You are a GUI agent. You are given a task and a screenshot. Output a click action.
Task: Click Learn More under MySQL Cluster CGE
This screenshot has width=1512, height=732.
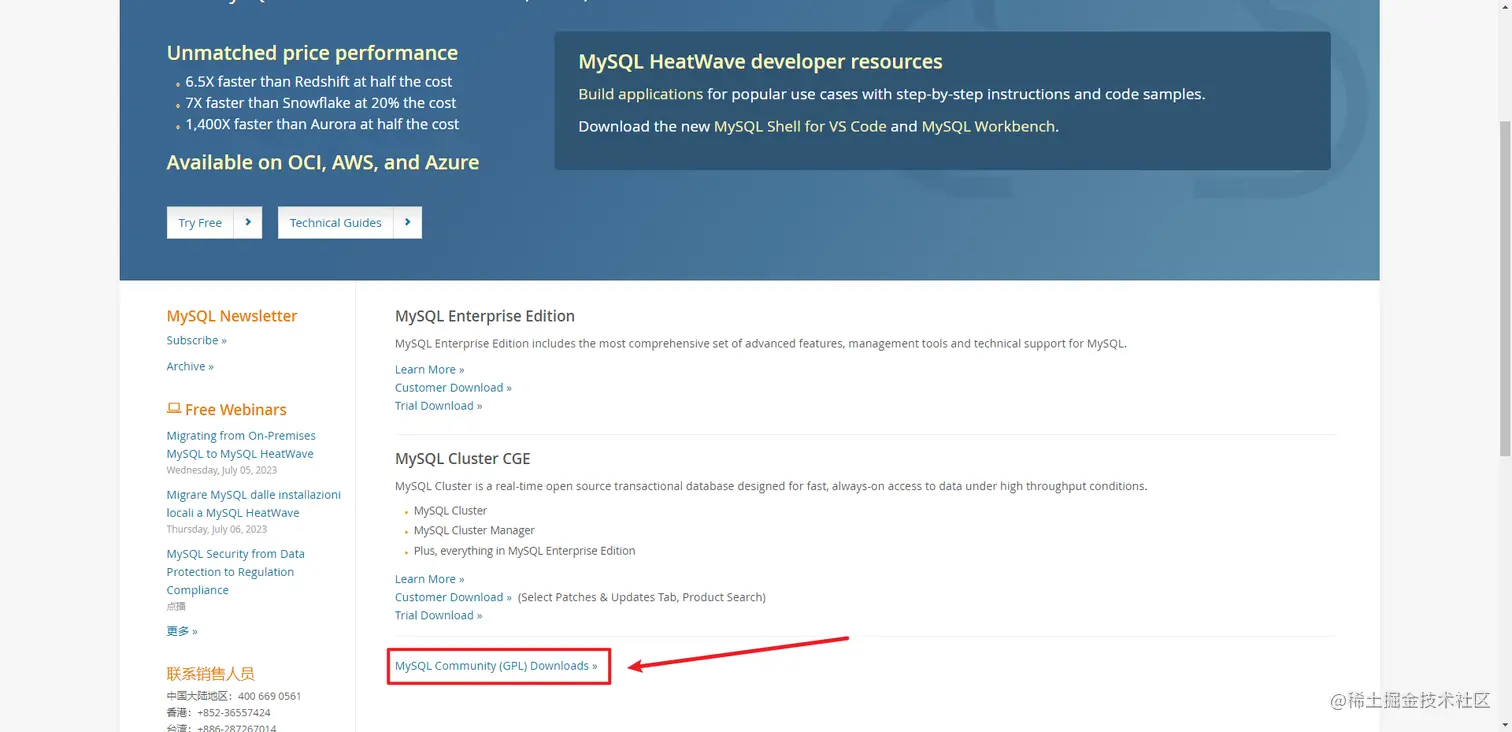click(429, 579)
